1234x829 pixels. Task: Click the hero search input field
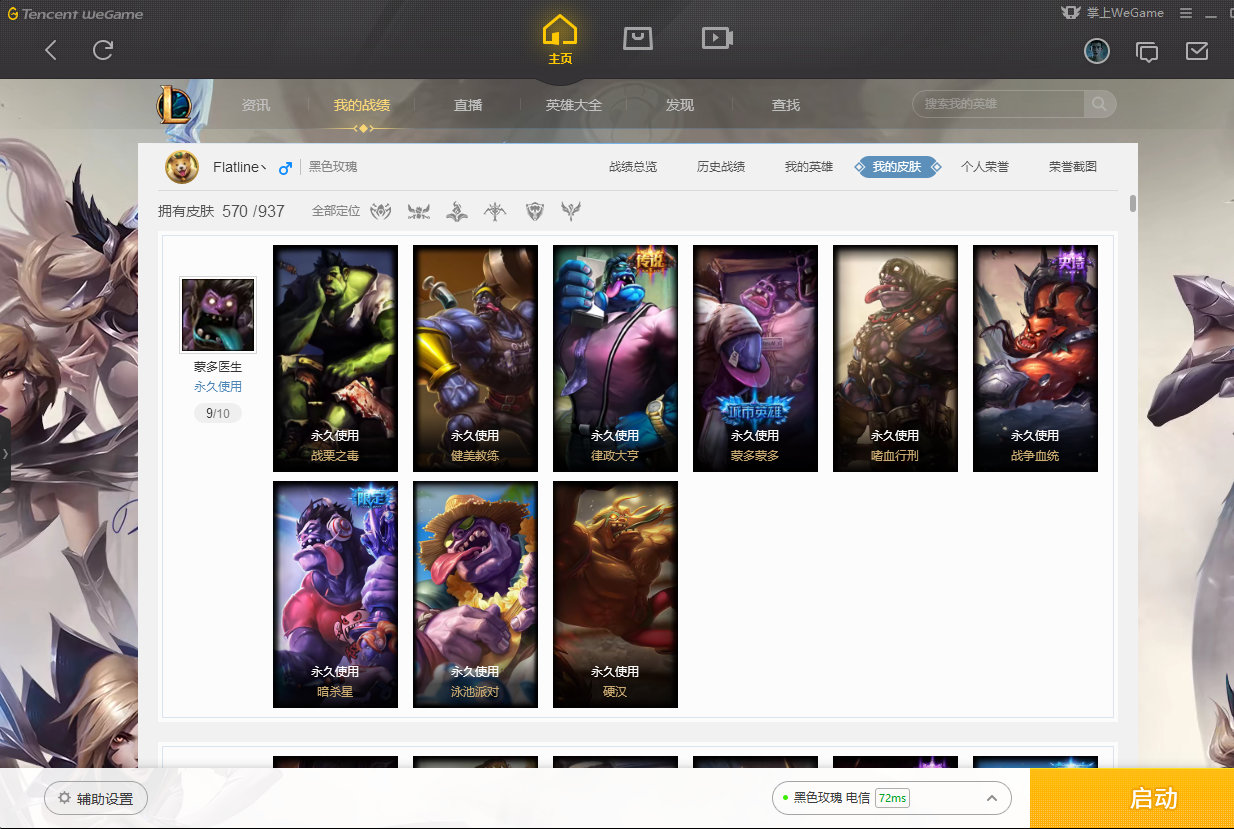(x=998, y=104)
